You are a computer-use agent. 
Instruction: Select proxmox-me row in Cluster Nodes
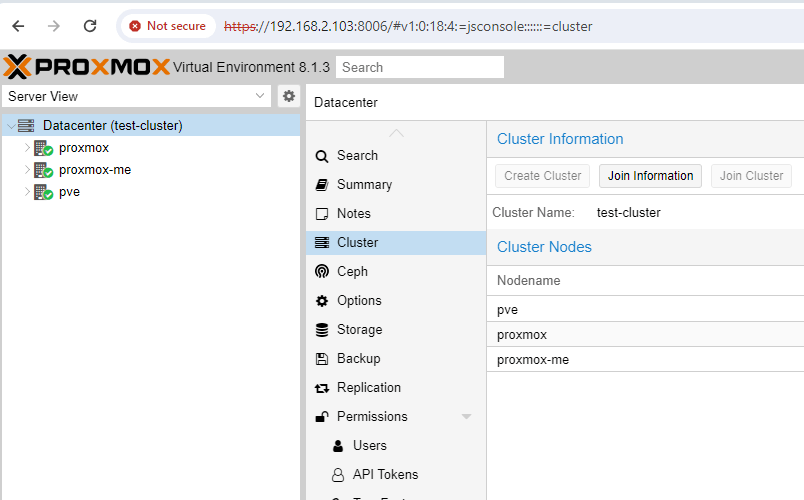tap(533, 359)
